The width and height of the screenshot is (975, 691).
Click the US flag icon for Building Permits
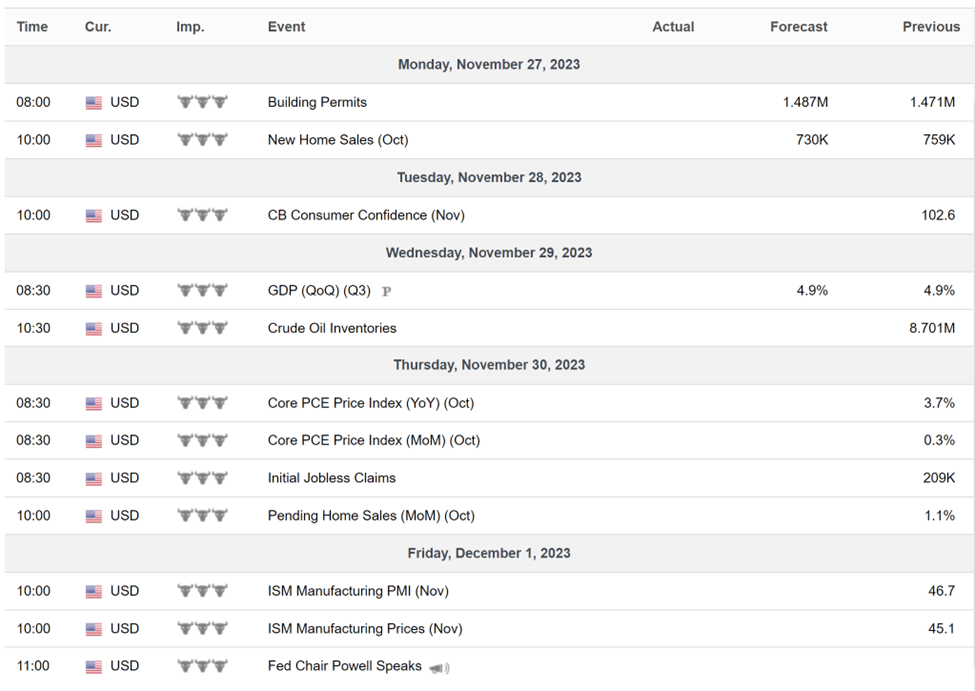point(93,103)
